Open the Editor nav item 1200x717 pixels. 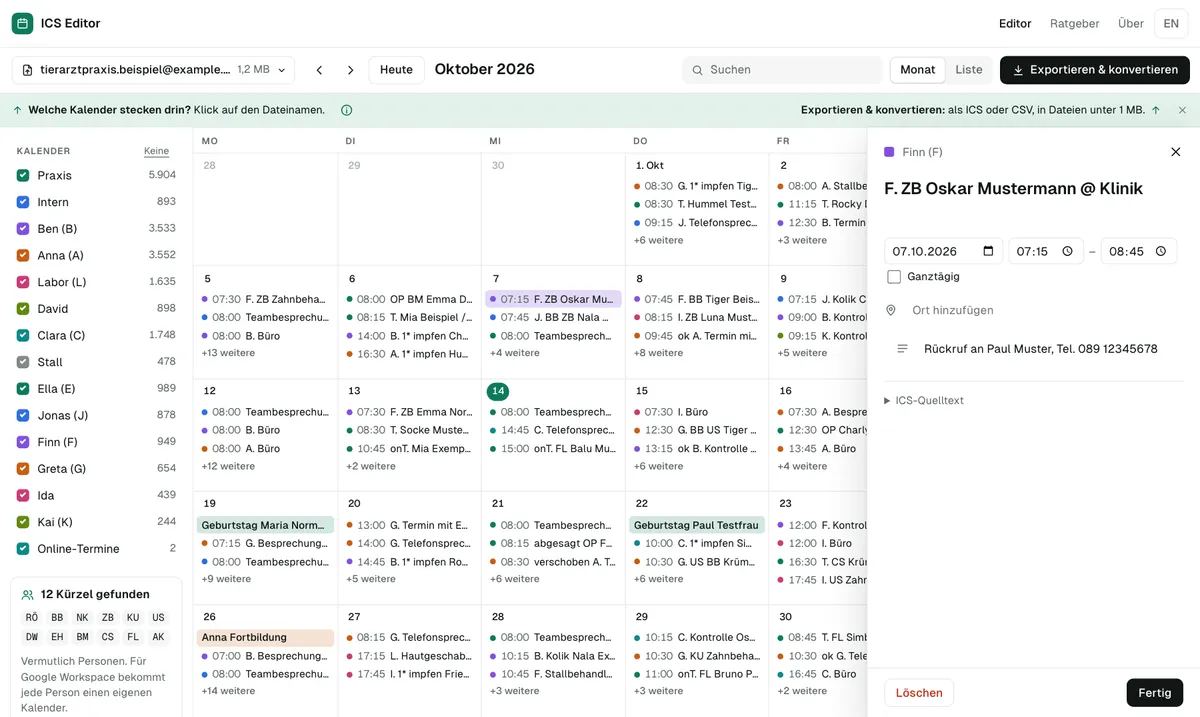[x=1015, y=23]
